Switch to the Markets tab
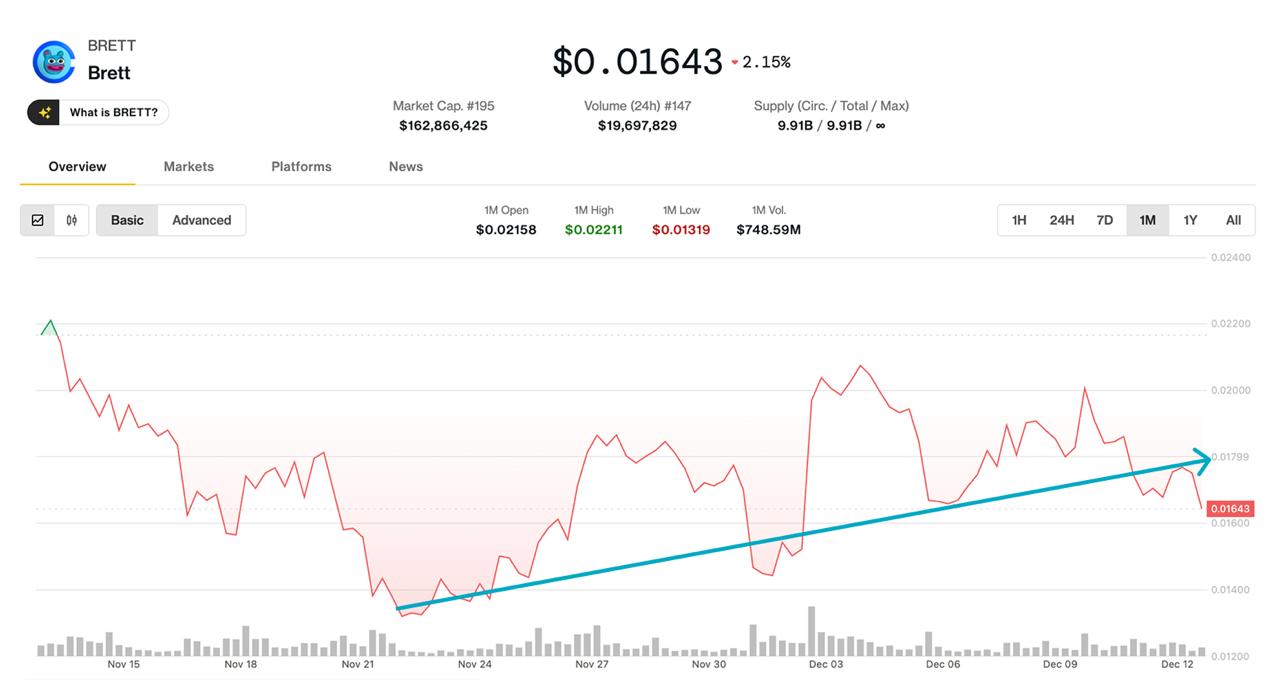The height and width of the screenshot is (697, 1280). tap(189, 166)
